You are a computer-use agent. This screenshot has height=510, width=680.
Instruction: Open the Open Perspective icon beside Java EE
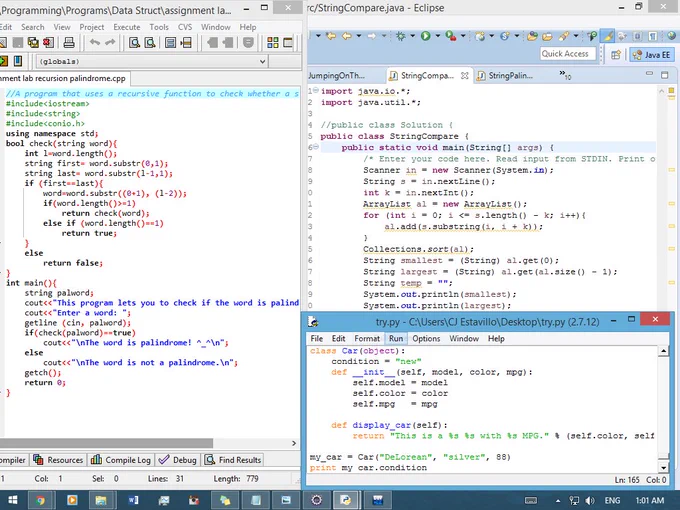click(x=616, y=55)
